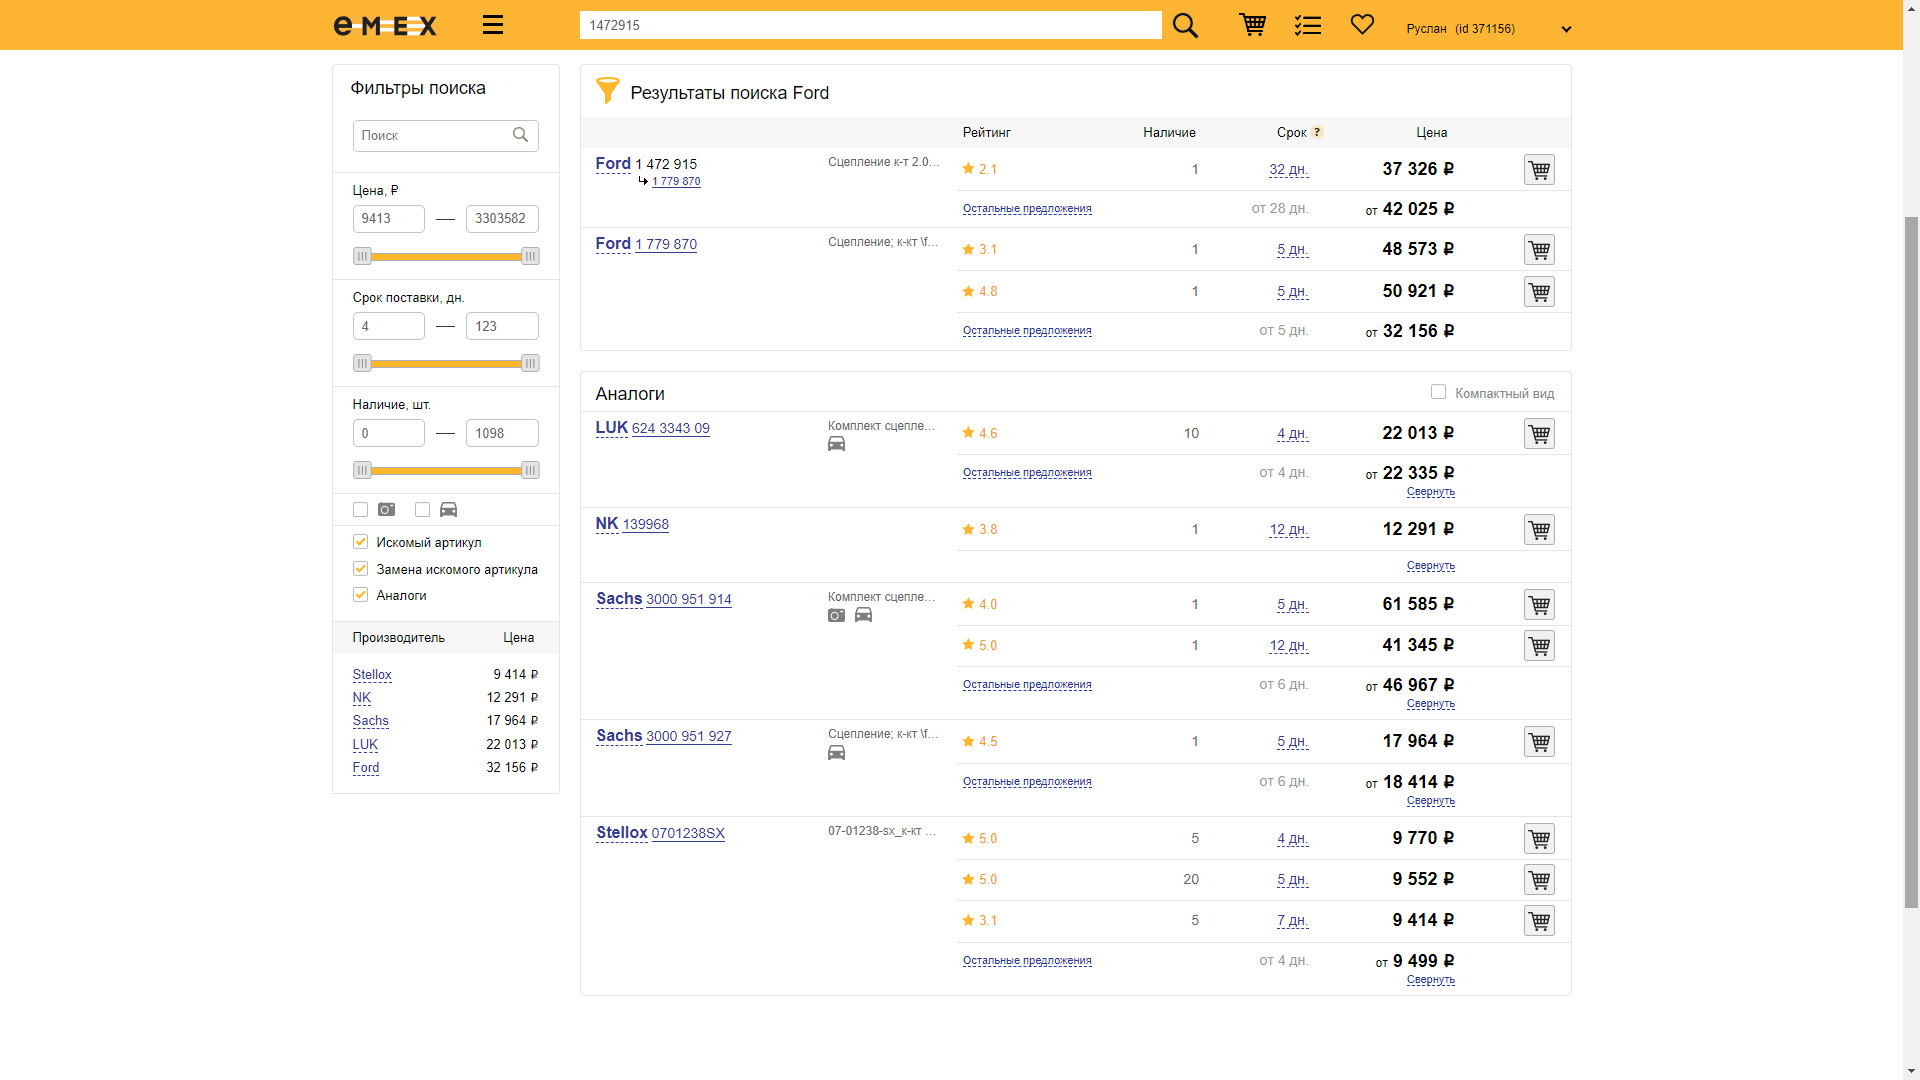Add NK 139968 to cart

(x=1539, y=530)
